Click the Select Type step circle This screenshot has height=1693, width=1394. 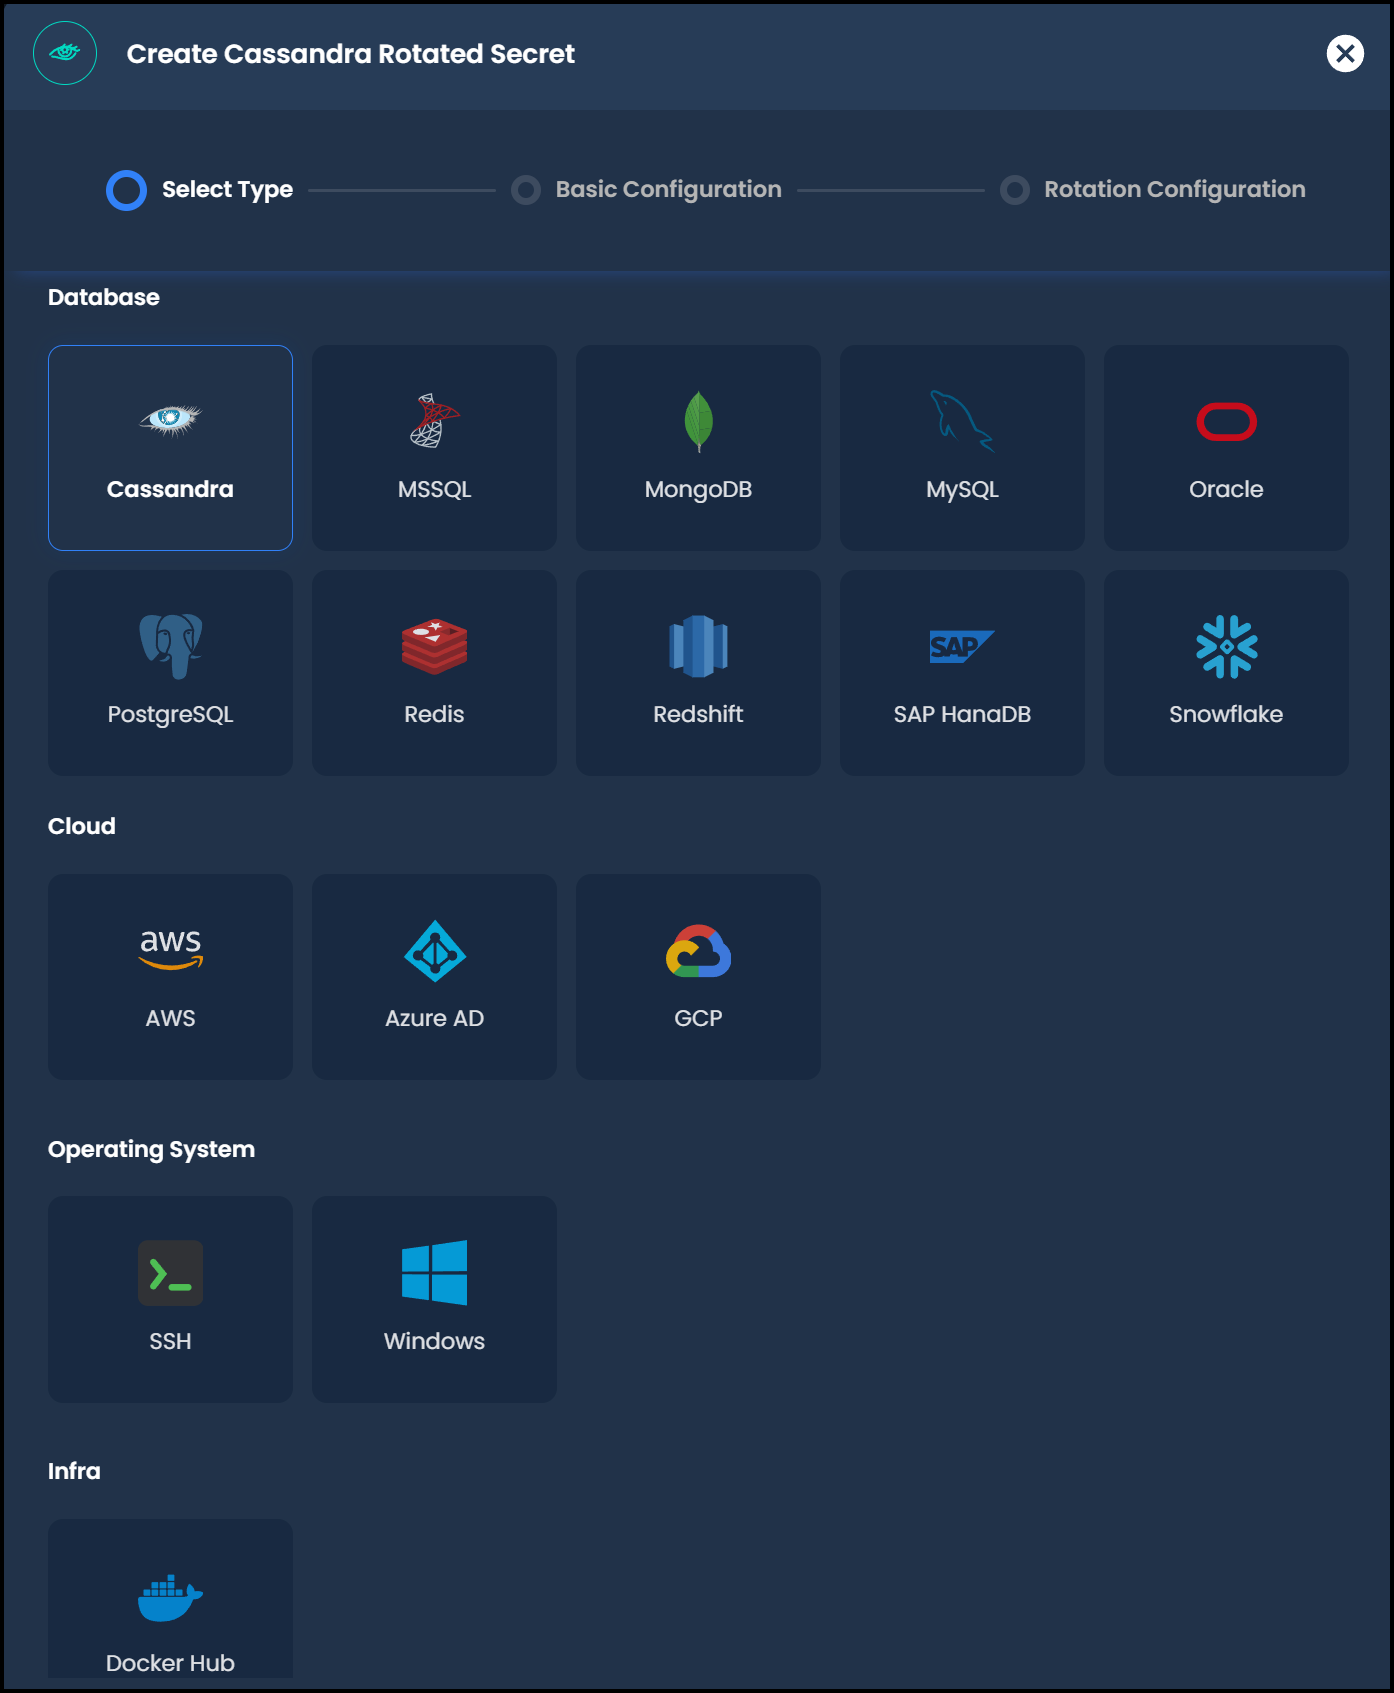[126, 190]
